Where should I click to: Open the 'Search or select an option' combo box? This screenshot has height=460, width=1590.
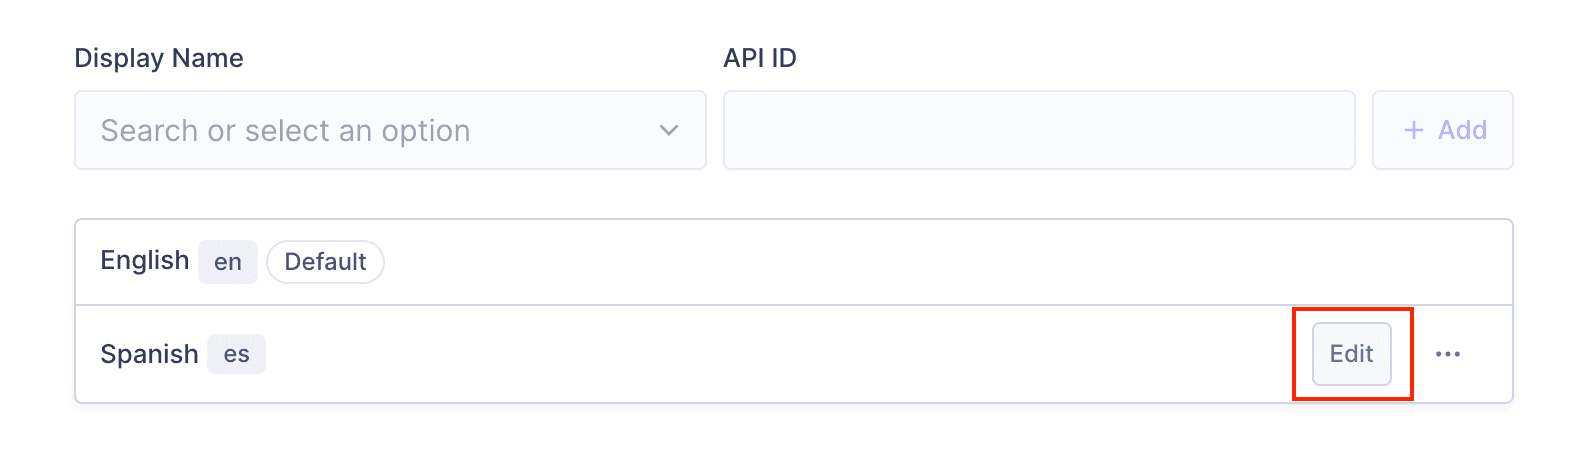pos(390,130)
